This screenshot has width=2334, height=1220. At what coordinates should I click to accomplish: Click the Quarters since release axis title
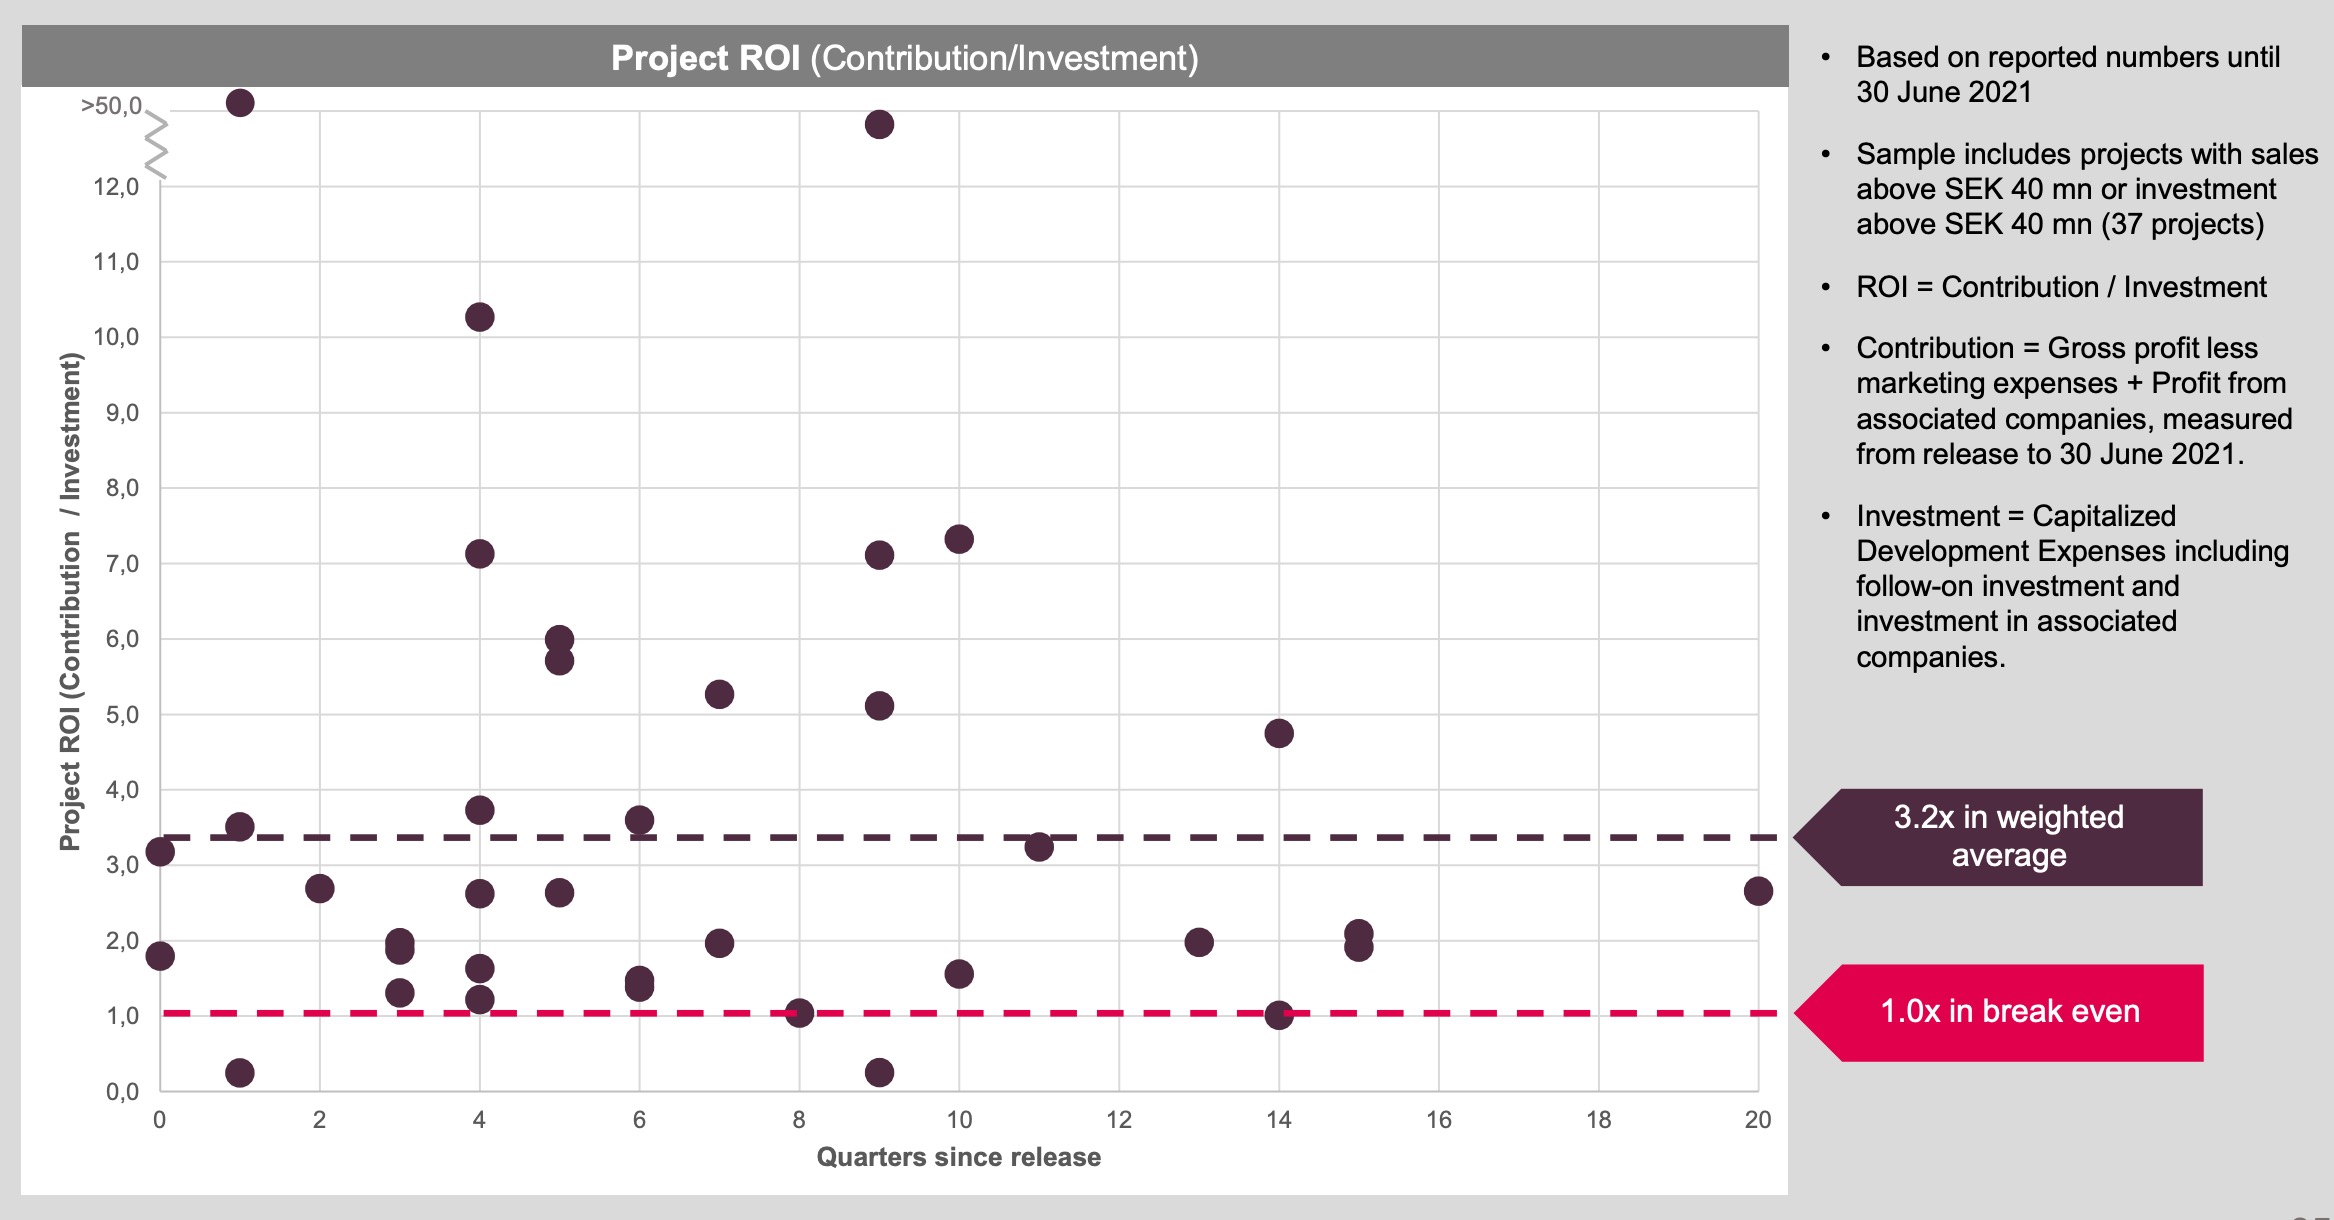click(958, 1157)
